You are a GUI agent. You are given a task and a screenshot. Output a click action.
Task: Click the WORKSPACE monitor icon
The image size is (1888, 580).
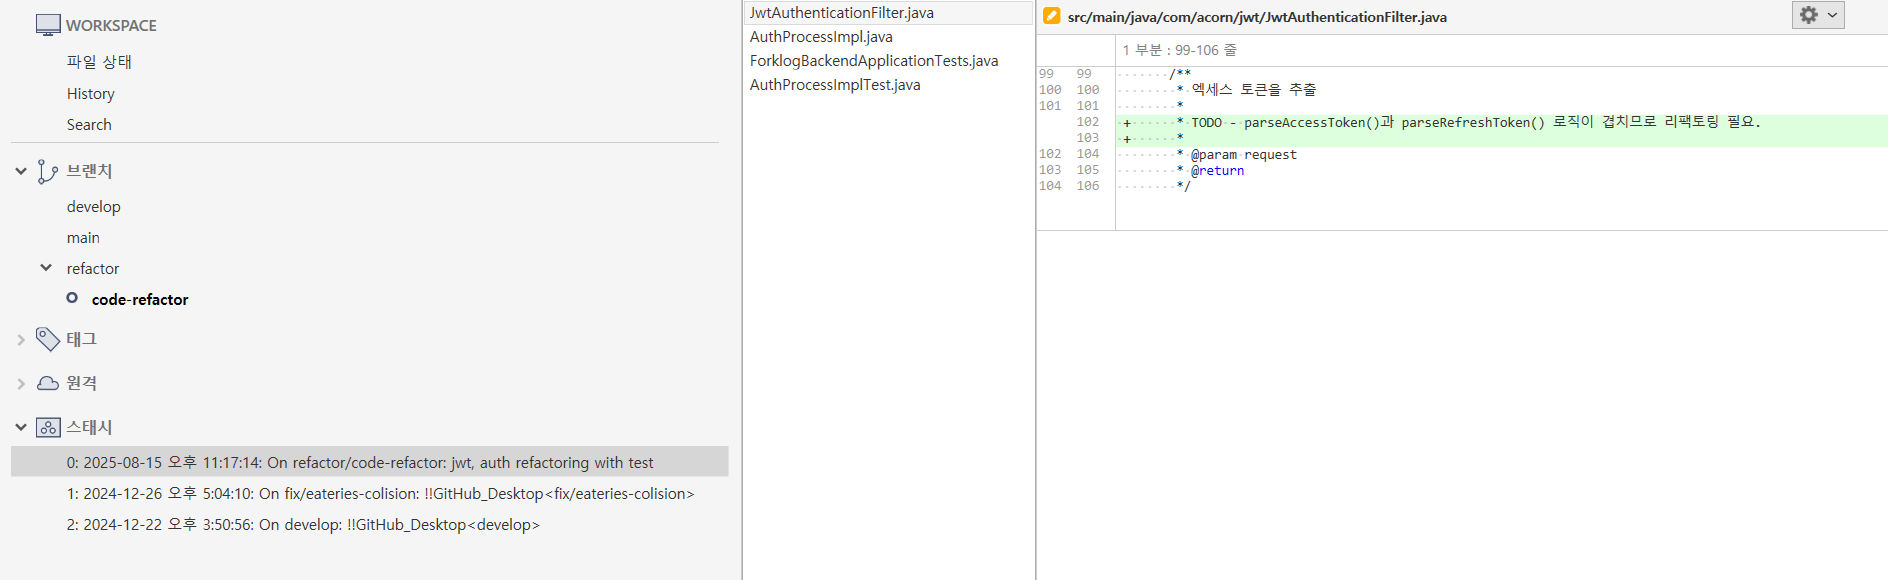(47, 25)
